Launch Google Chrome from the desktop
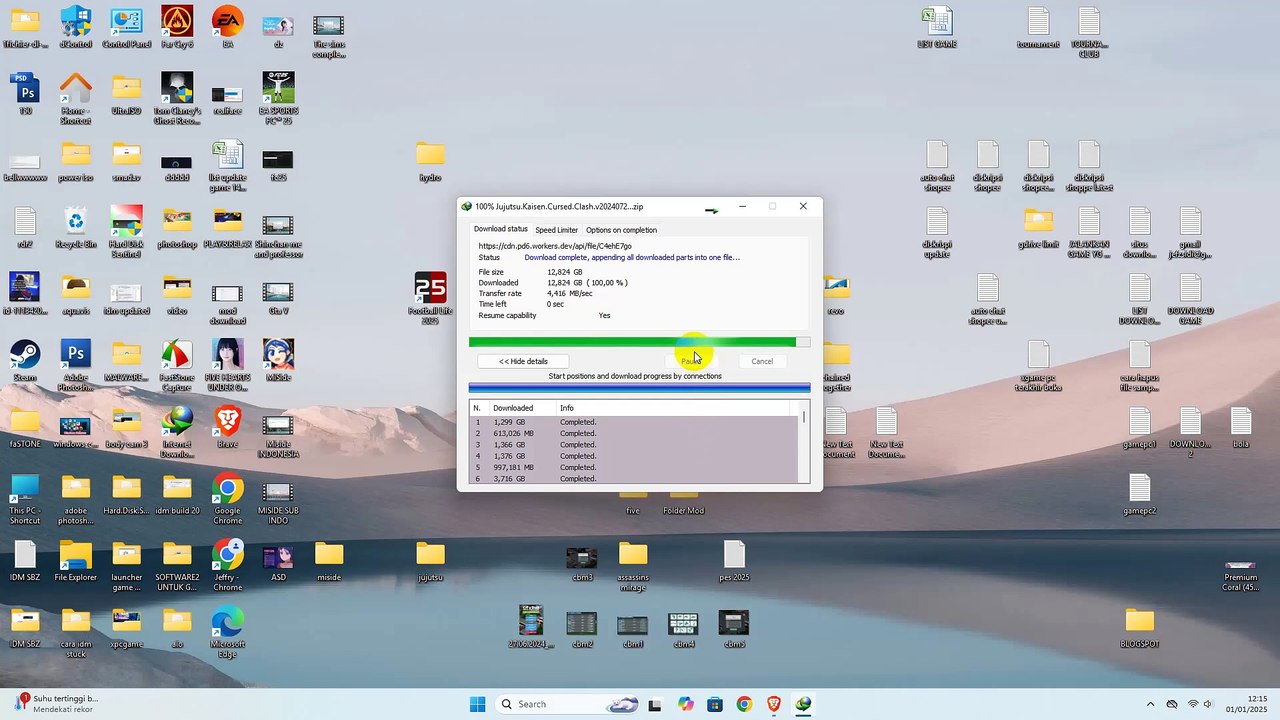The width and height of the screenshot is (1280, 720). (x=228, y=498)
